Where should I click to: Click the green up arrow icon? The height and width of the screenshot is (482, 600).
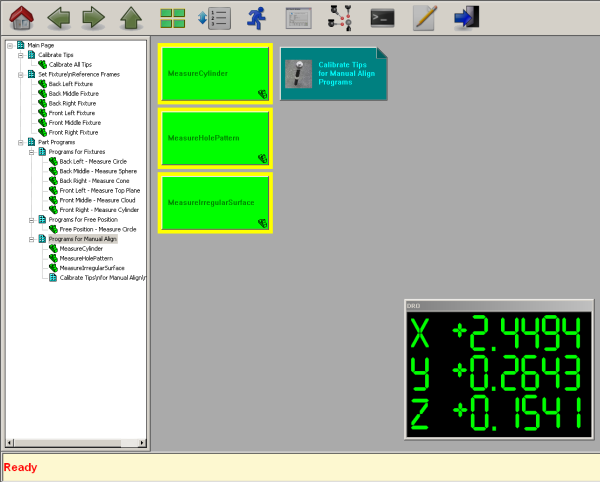point(131,17)
